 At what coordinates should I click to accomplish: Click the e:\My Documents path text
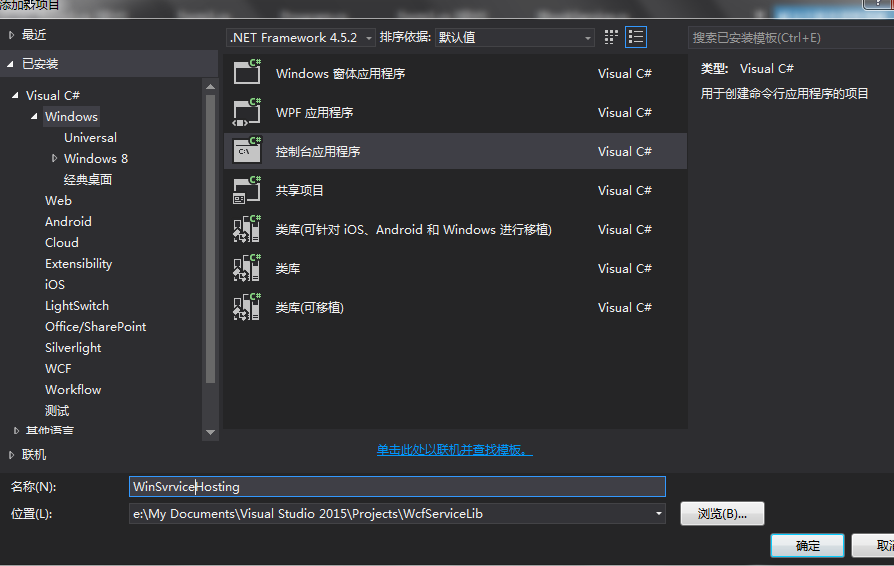(308, 514)
